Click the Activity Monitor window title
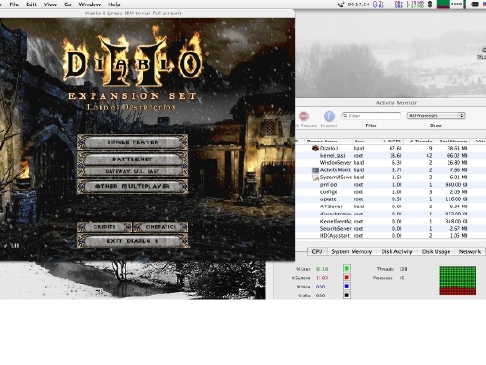 (x=396, y=103)
